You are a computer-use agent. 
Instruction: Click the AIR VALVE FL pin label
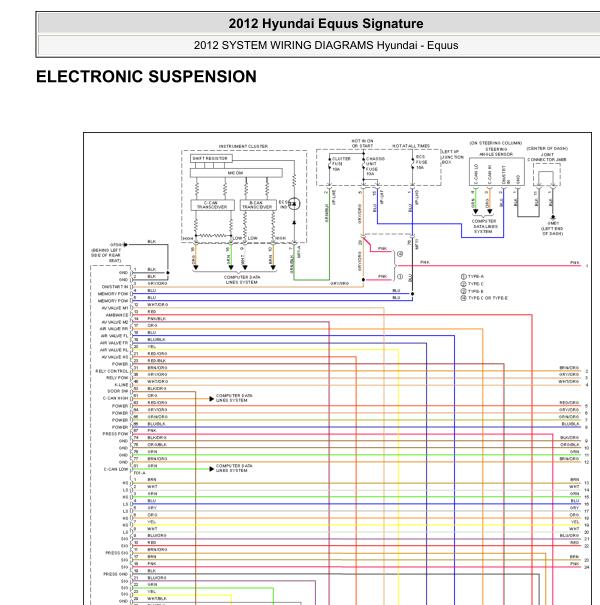tap(114, 336)
